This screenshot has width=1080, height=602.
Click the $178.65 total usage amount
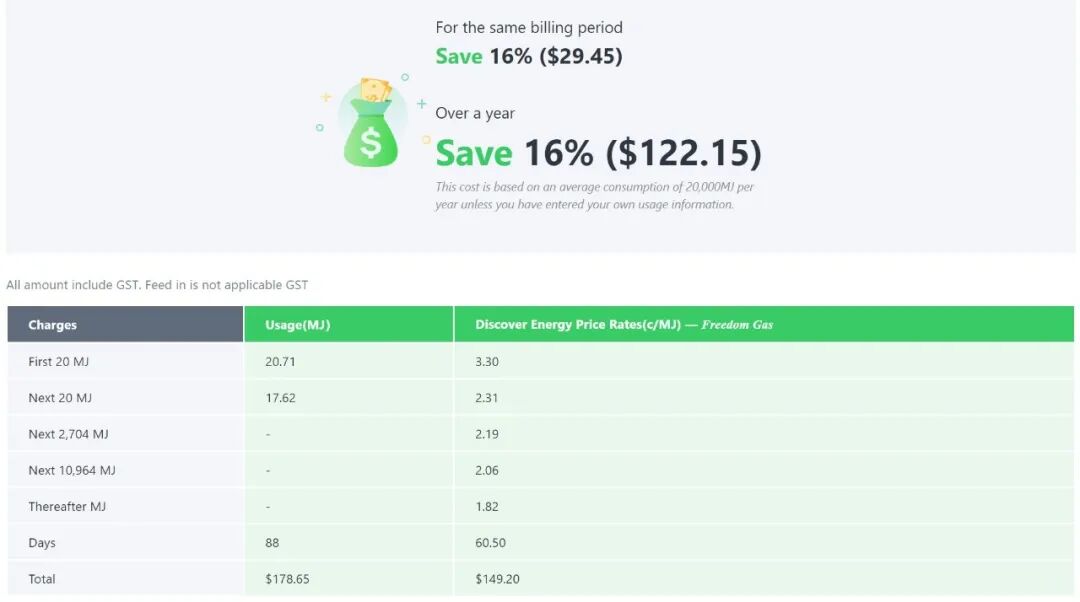(287, 579)
